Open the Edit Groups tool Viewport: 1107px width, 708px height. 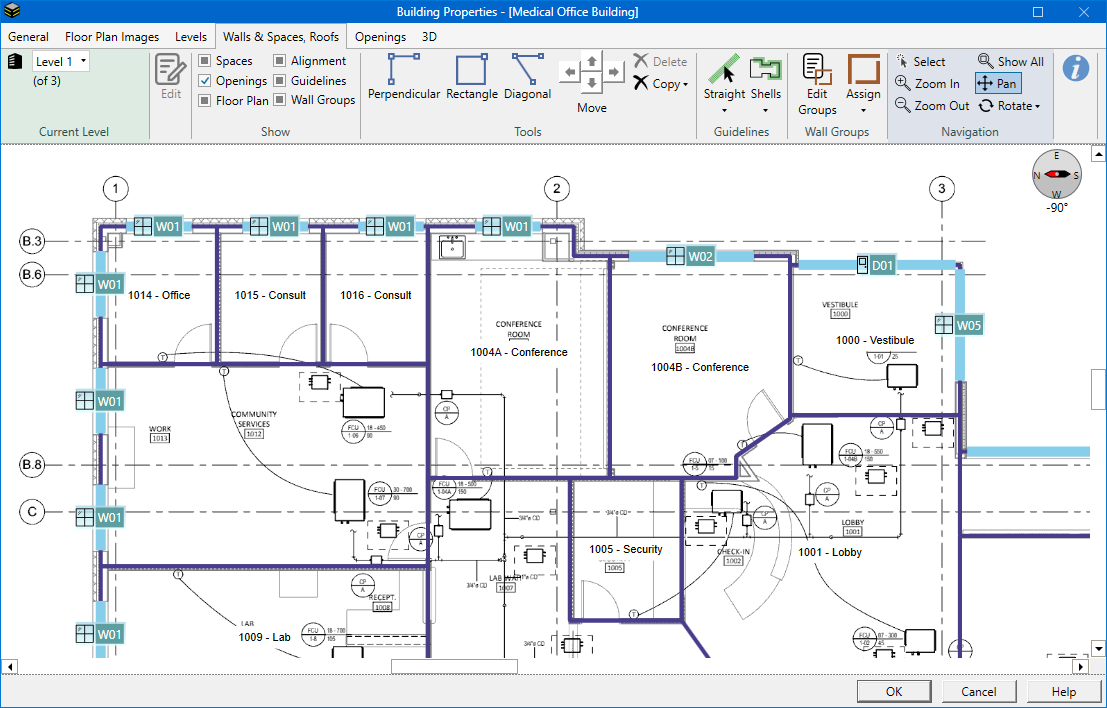click(x=818, y=84)
